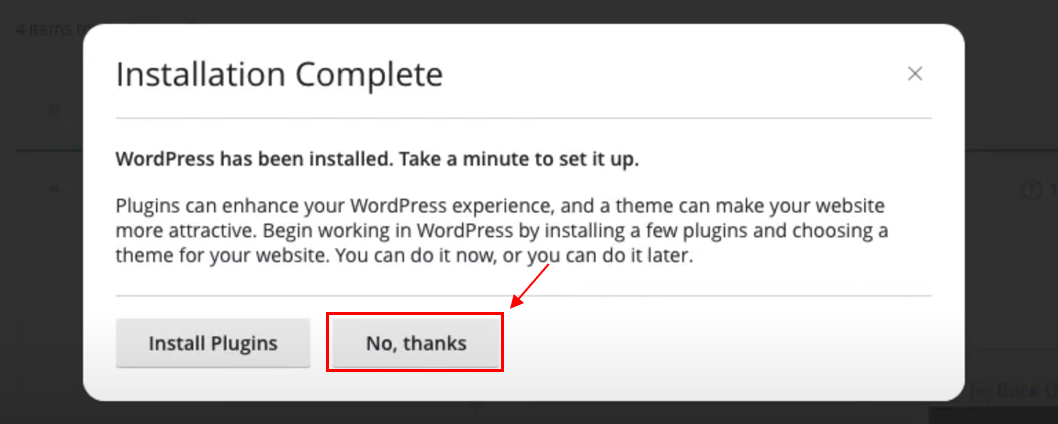Screen dimensions: 1058x424
Task: Collapse the dimmed row chevron behind dialog
Action: pos(54,189)
